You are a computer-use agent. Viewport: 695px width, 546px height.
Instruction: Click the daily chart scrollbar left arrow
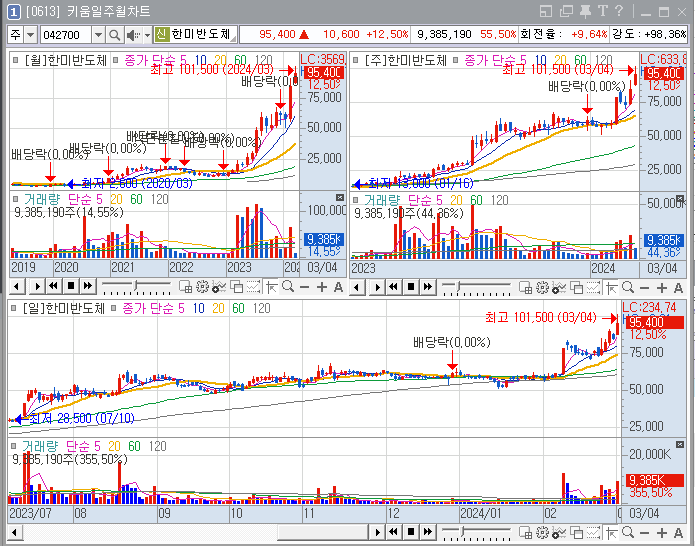pyautogui.click(x=14, y=532)
